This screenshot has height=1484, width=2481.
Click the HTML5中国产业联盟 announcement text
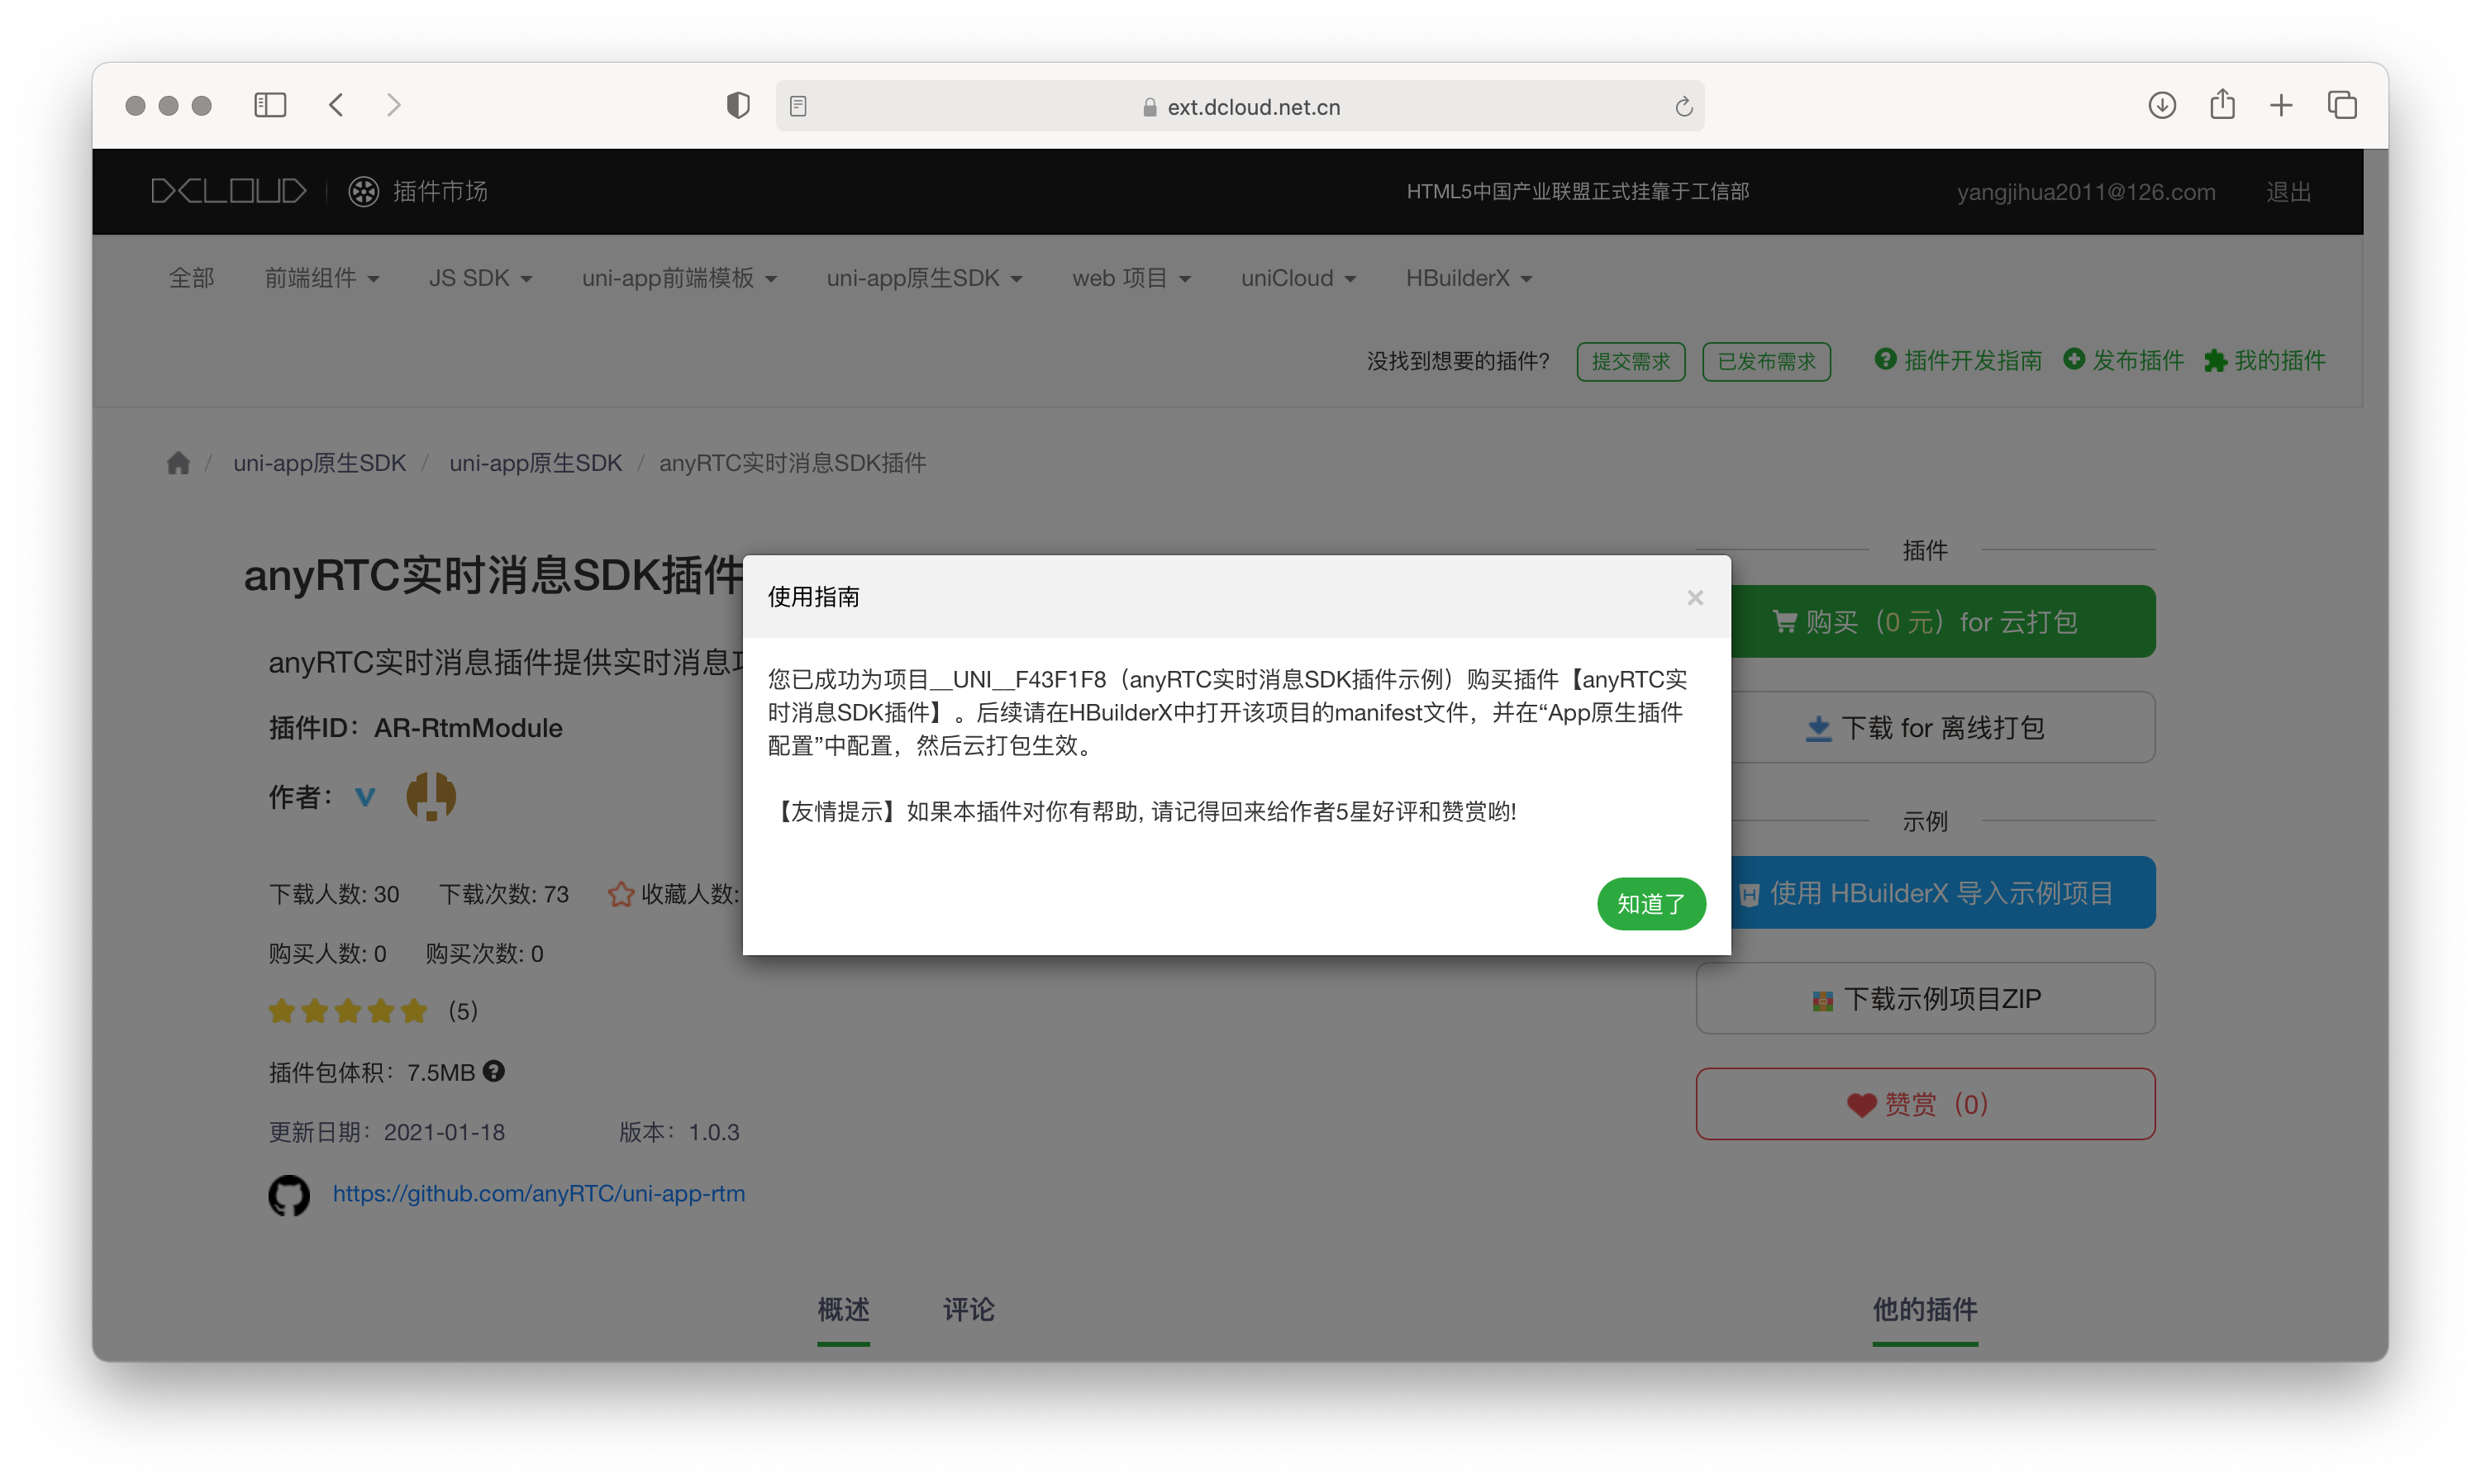tap(1577, 191)
